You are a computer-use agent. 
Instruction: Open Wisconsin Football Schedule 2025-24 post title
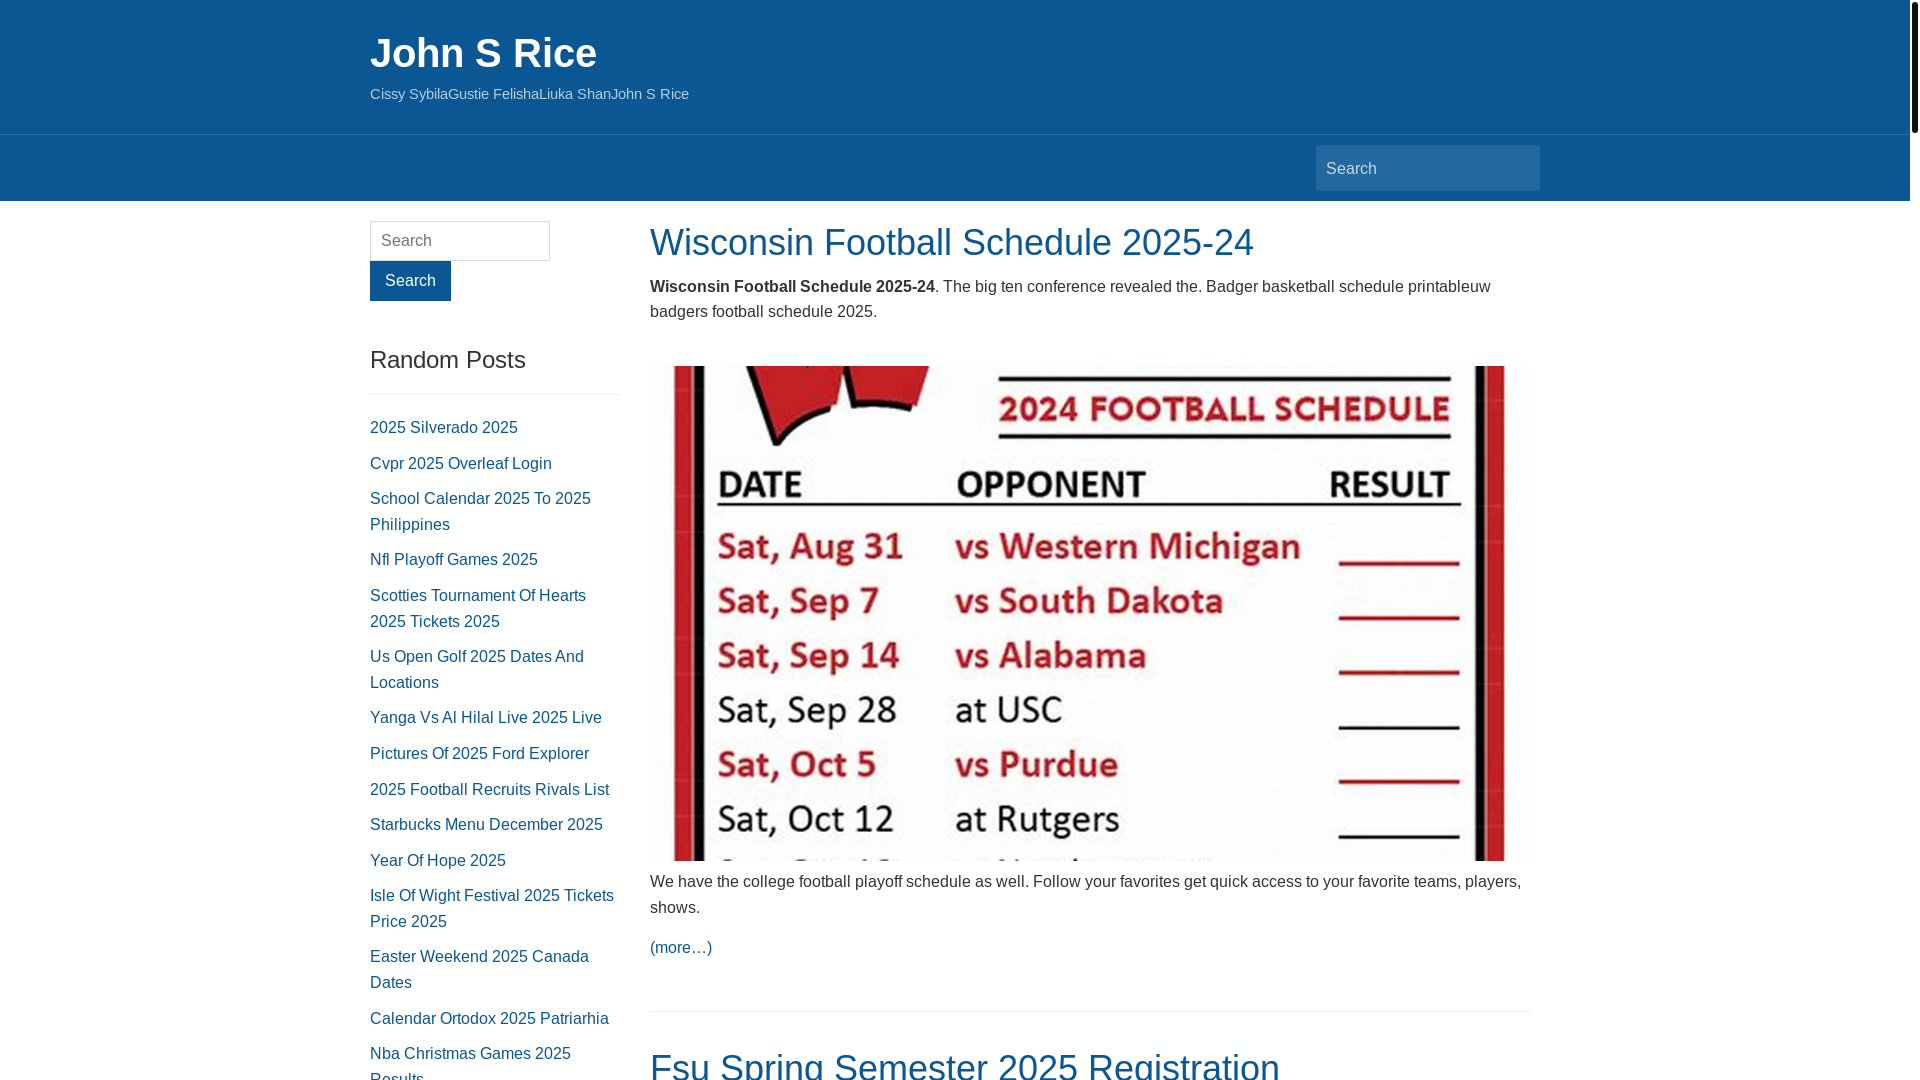tap(951, 242)
